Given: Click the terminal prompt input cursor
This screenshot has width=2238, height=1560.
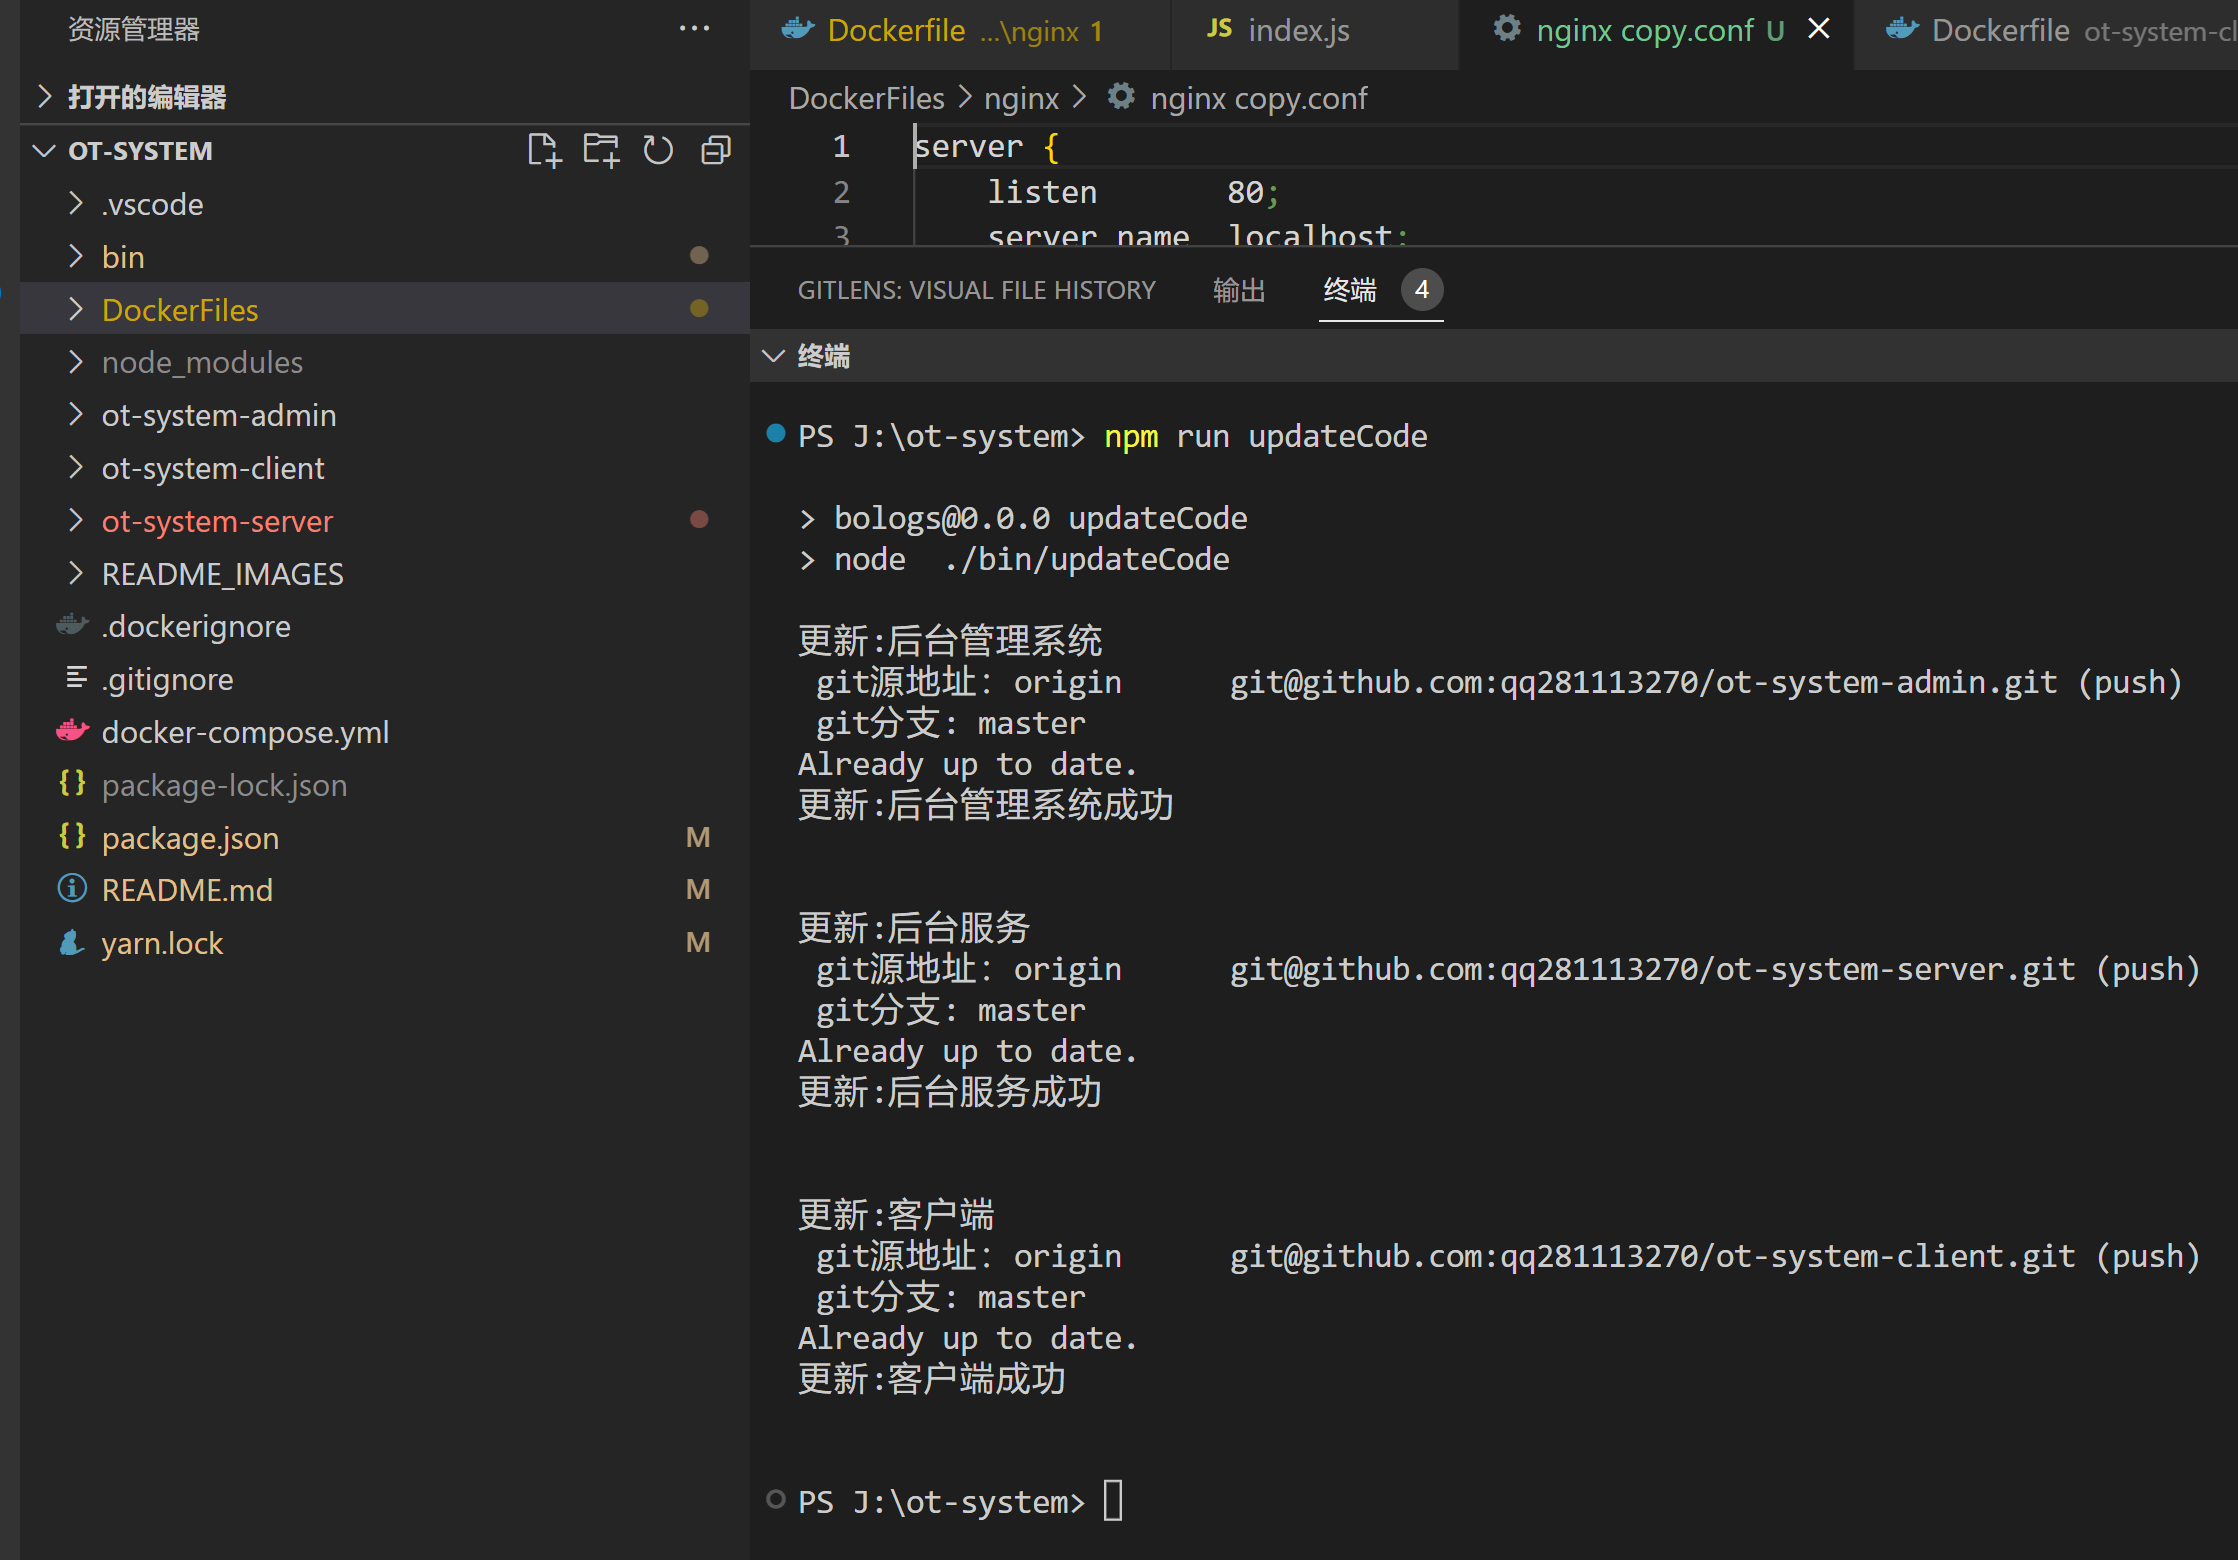Looking at the screenshot, I should pyautogui.click(x=1113, y=1501).
